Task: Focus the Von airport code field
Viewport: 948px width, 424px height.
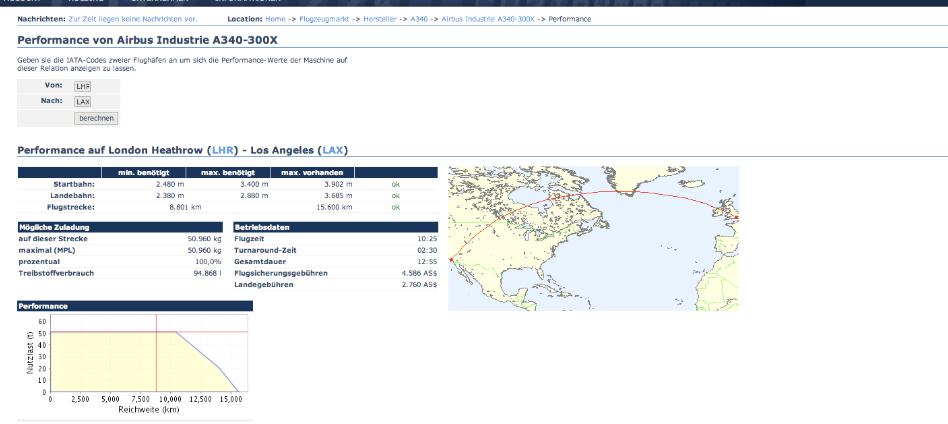Action: 83,86
